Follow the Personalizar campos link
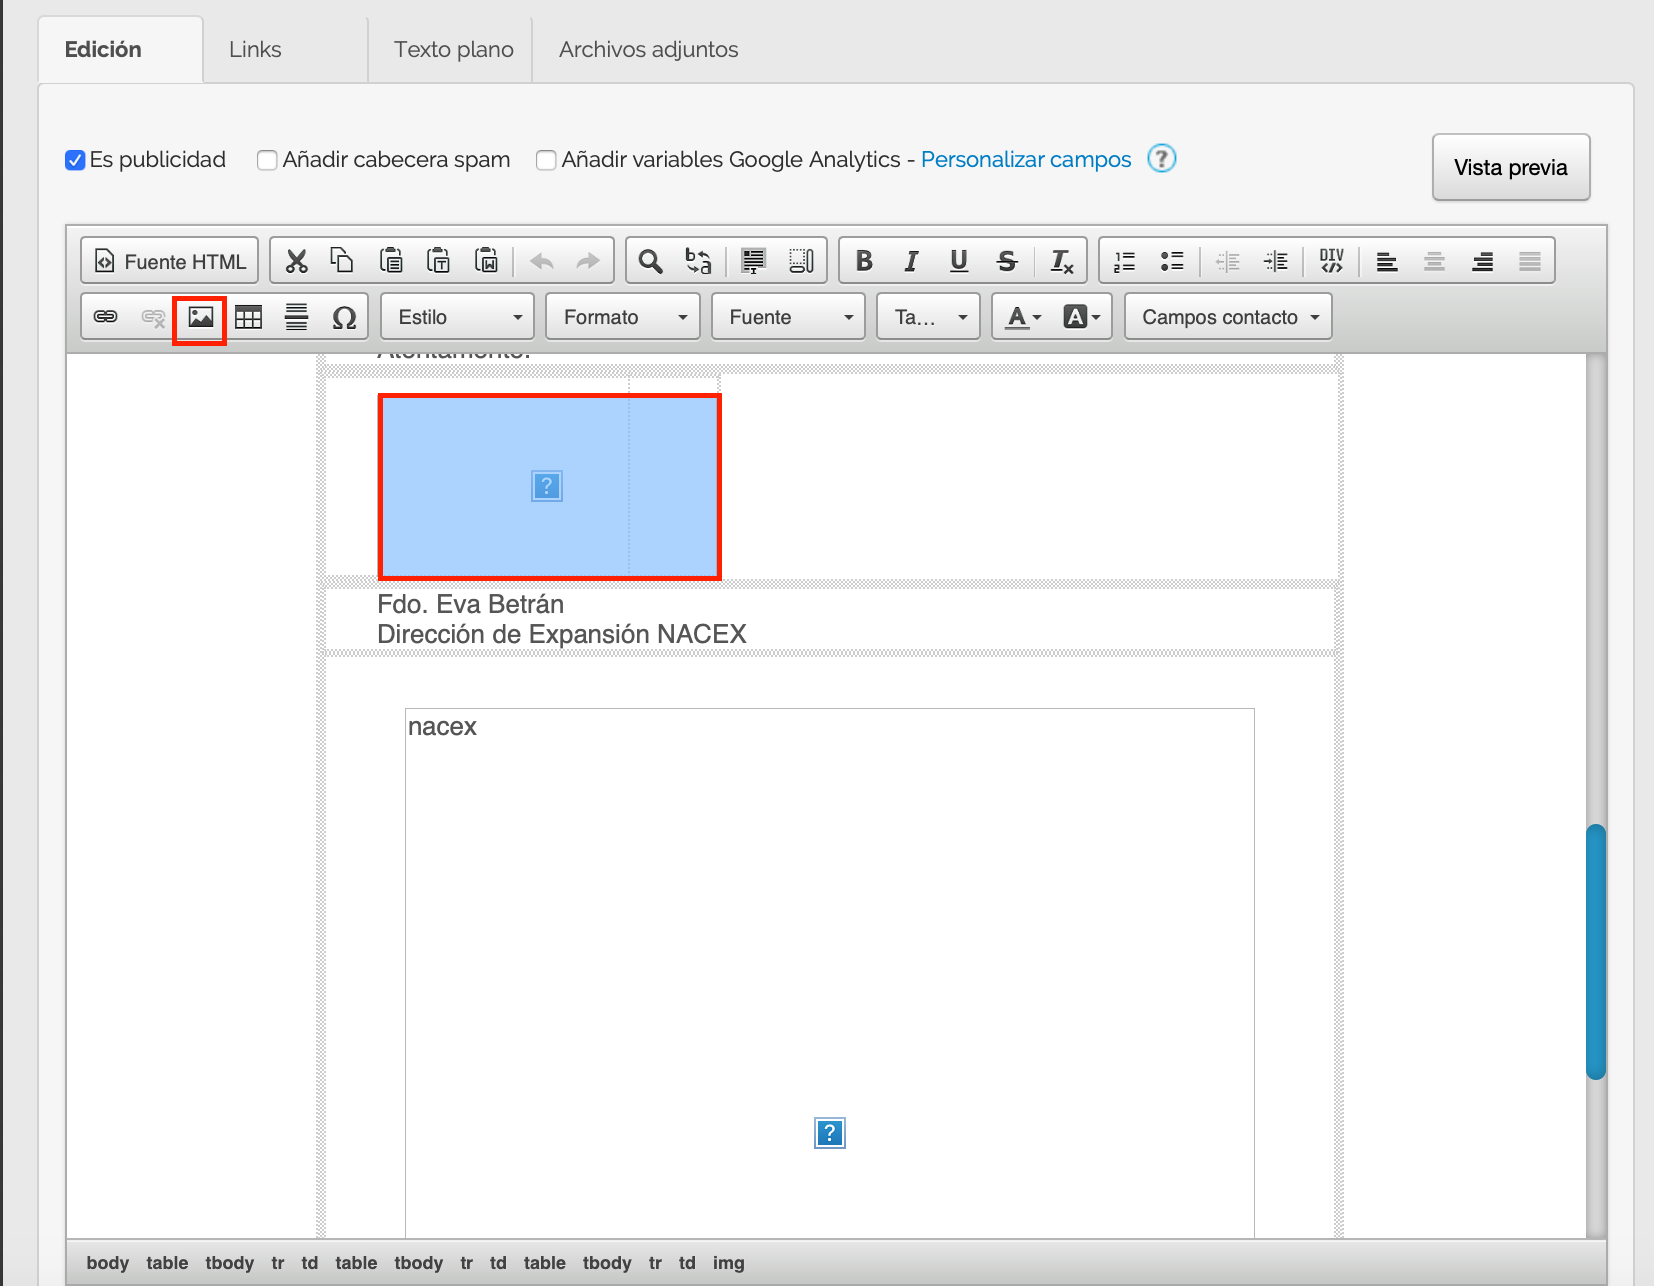The width and height of the screenshot is (1654, 1286). click(1025, 160)
